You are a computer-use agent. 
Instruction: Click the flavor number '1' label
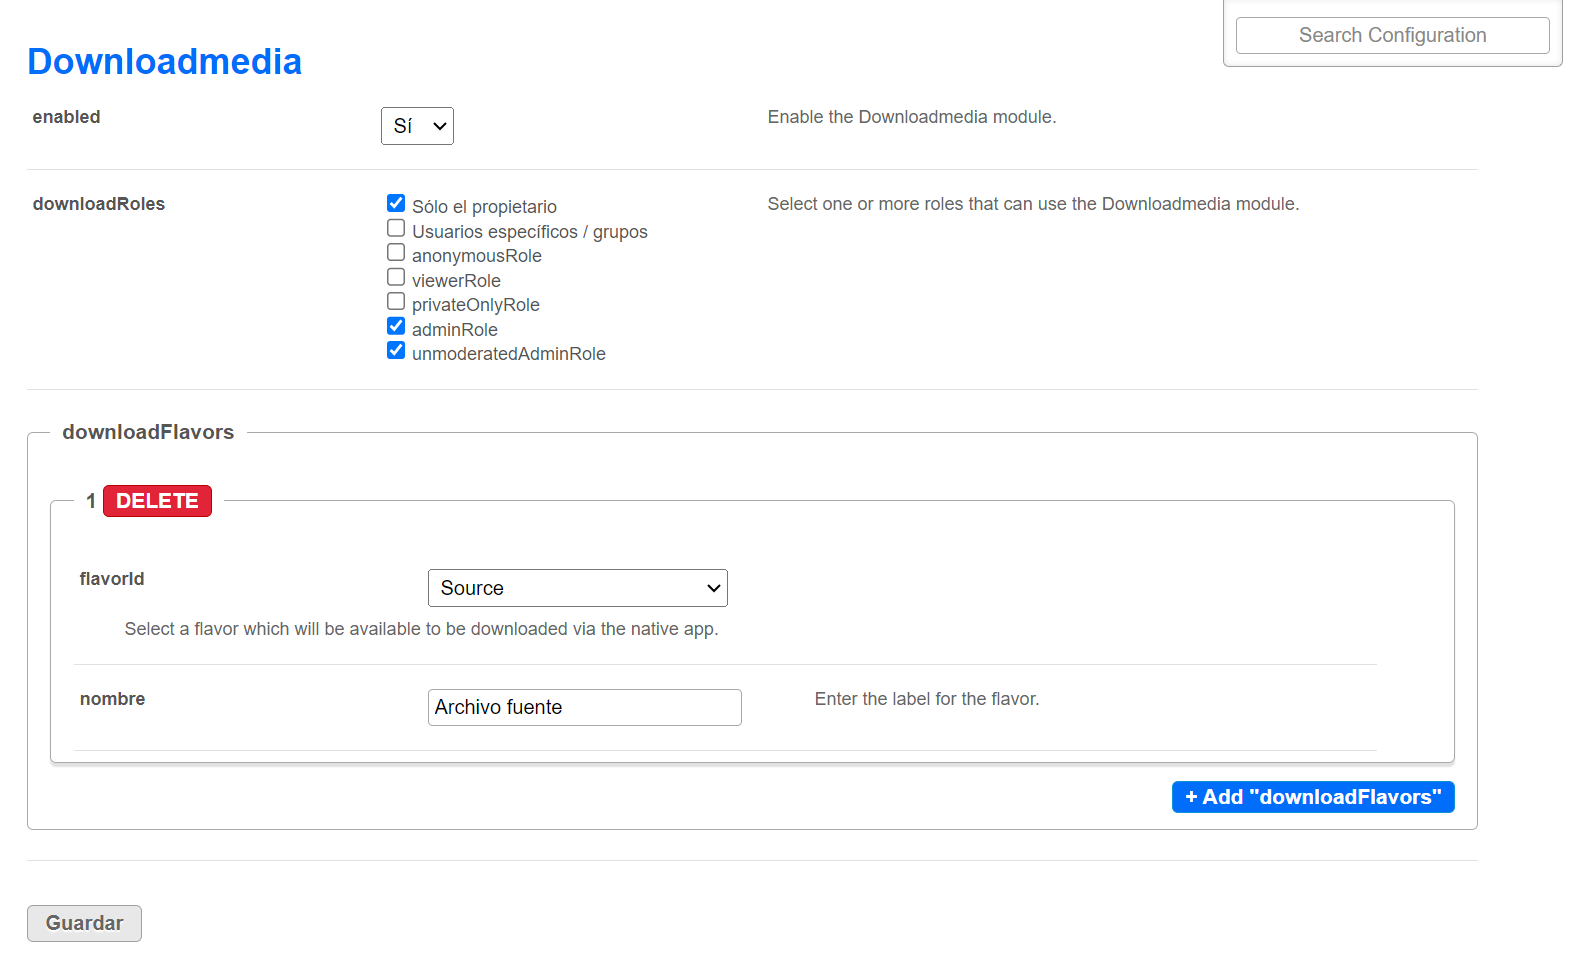(91, 501)
